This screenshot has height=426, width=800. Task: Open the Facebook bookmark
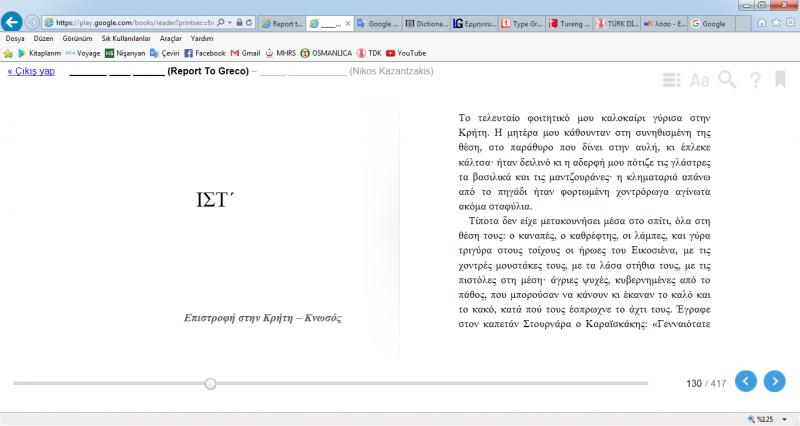205,53
